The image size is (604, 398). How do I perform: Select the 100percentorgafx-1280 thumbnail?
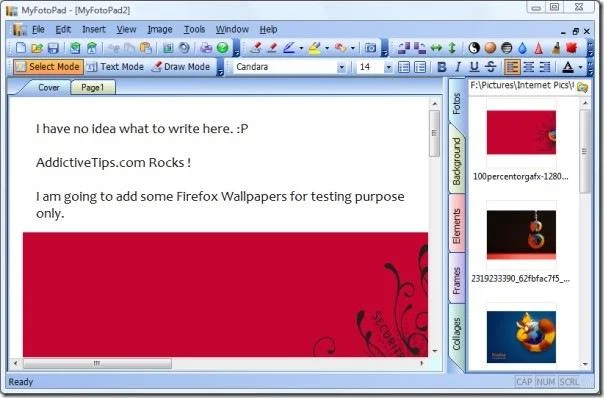(521, 132)
